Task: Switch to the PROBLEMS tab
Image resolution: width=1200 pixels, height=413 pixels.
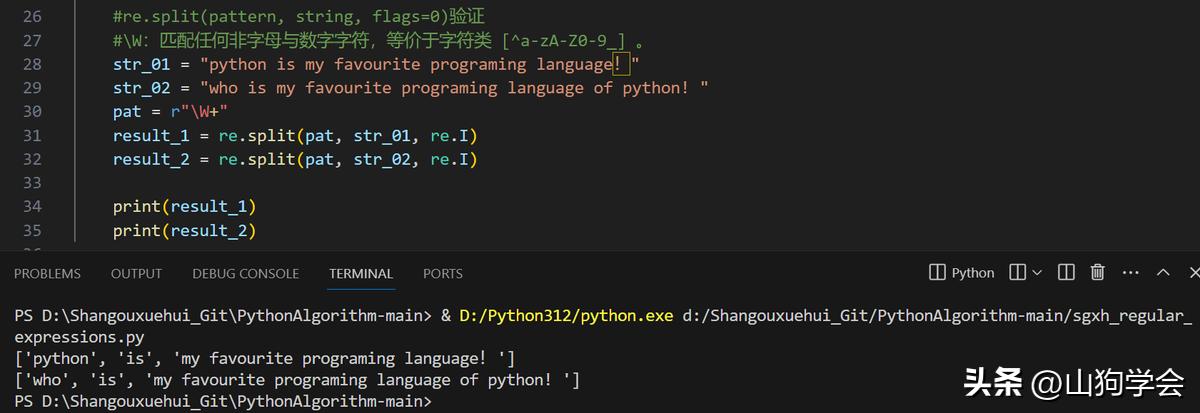Action: (x=47, y=273)
